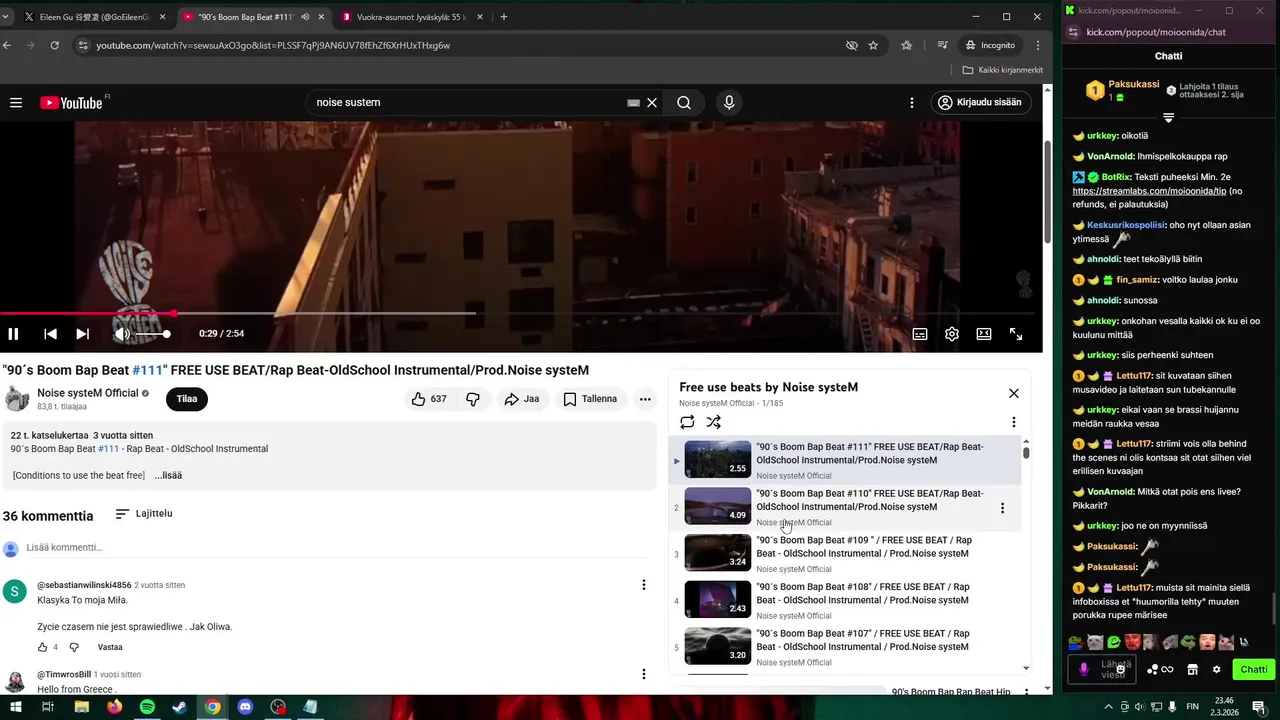Open the streamlabs tip link in chat
This screenshot has width=1280, height=720.
point(1149,191)
